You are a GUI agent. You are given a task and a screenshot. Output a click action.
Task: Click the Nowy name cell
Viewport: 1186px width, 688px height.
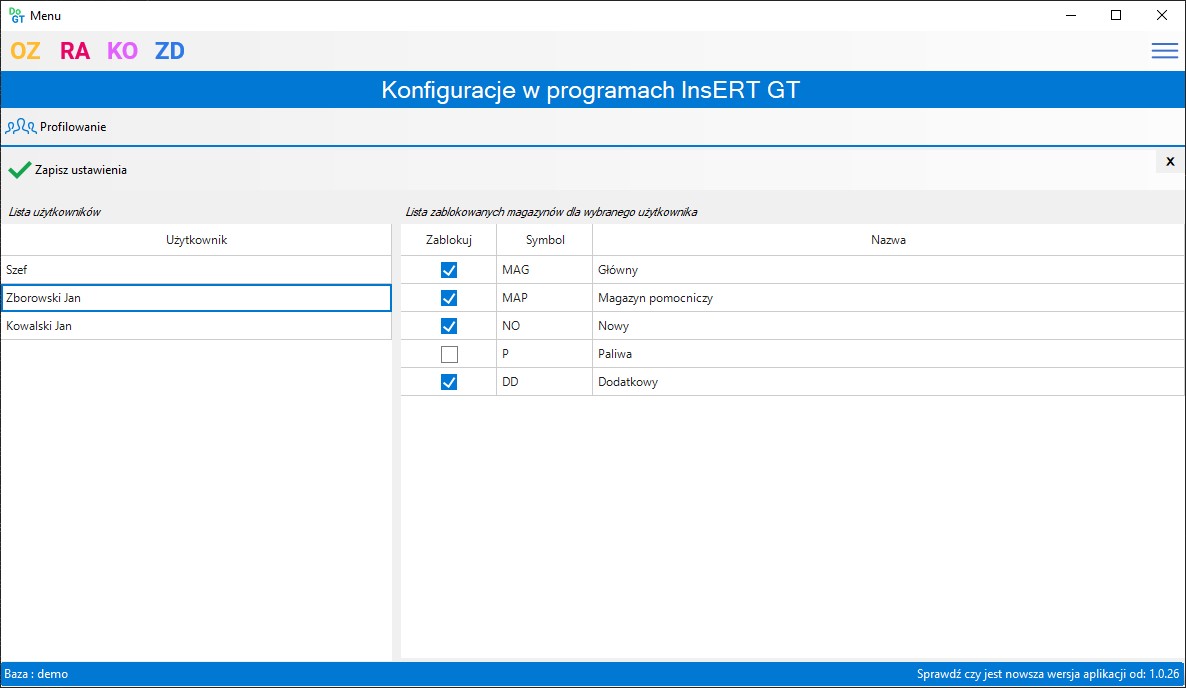pyautogui.click(x=889, y=326)
